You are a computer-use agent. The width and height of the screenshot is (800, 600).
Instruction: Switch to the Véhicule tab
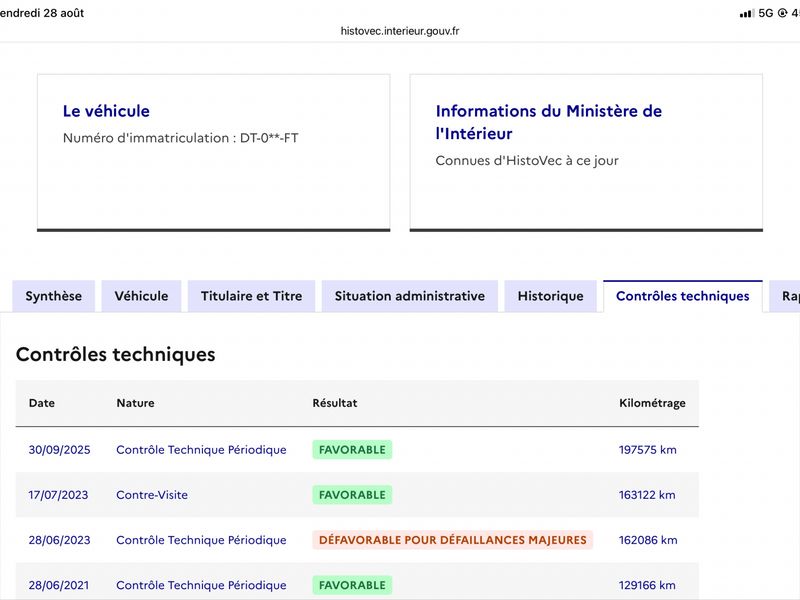(x=141, y=296)
